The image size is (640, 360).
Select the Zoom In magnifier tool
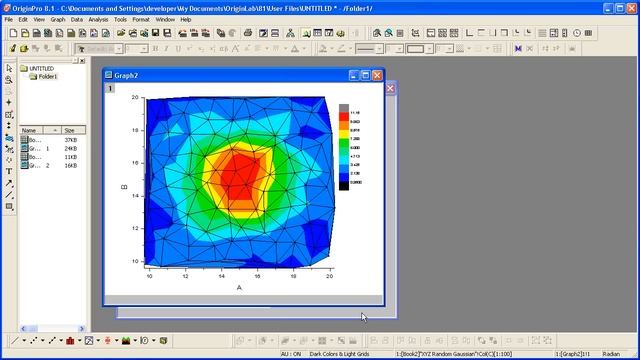pos(9,80)
